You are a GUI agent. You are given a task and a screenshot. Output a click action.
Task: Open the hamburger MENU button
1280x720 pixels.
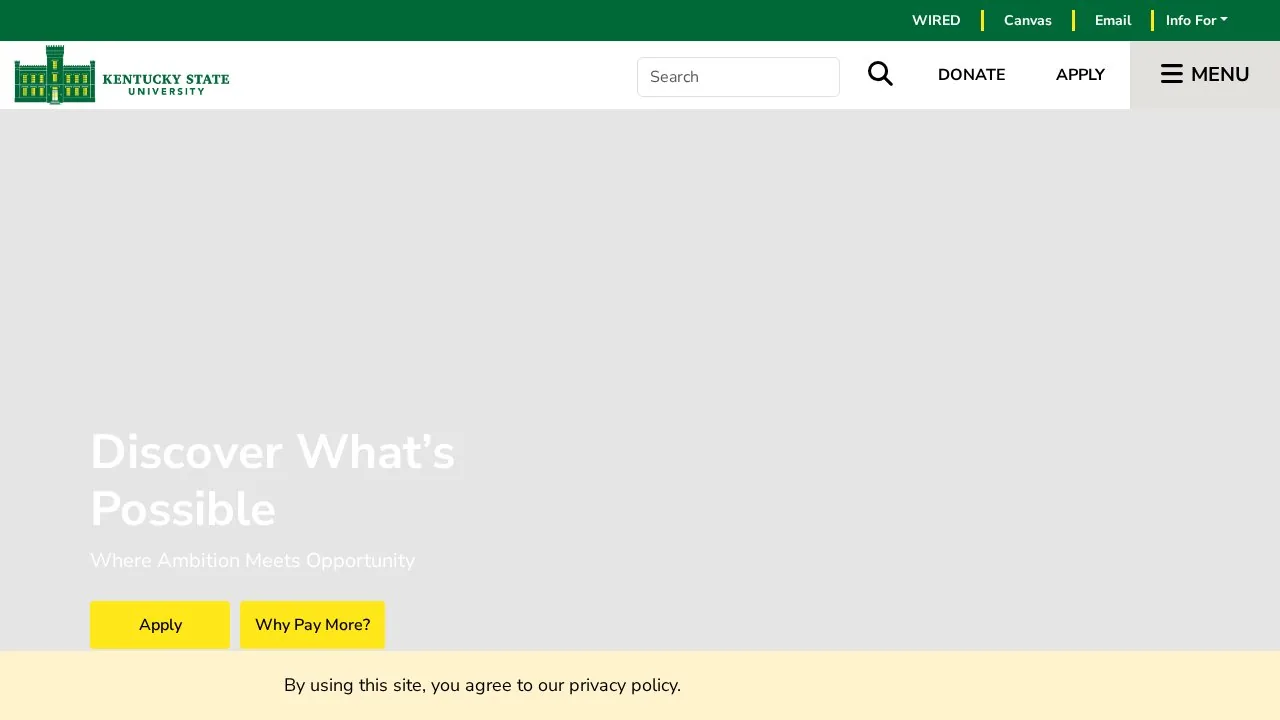pos(1205,75)
